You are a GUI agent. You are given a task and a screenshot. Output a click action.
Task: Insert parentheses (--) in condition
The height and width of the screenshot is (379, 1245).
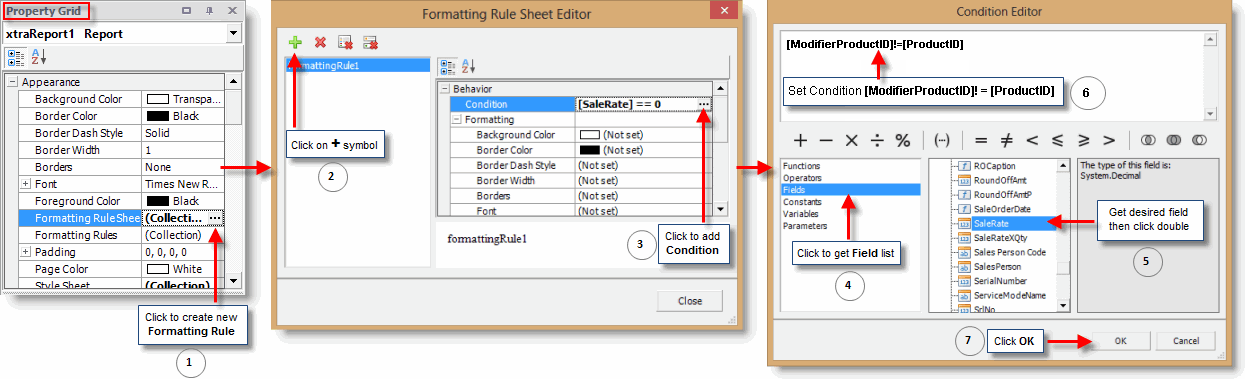pos(941,139)
